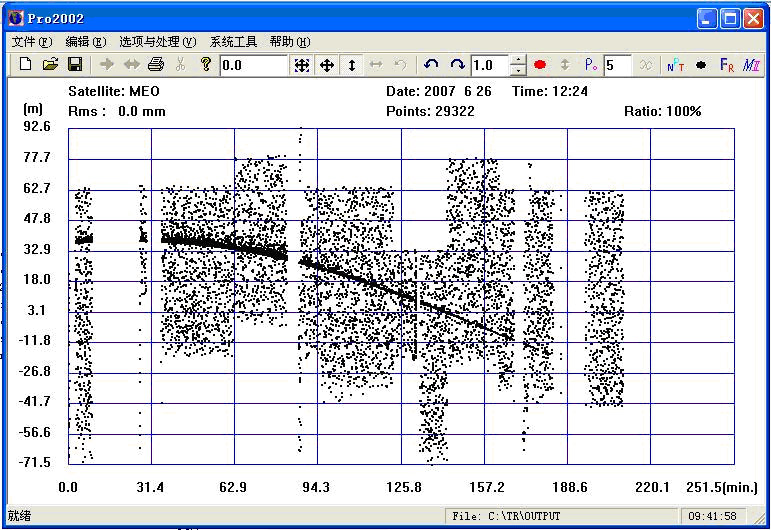This screenshot has height=530, width=771.
Task: Click the grey right-arrow toolbar icon
Action: click(107, 64)
